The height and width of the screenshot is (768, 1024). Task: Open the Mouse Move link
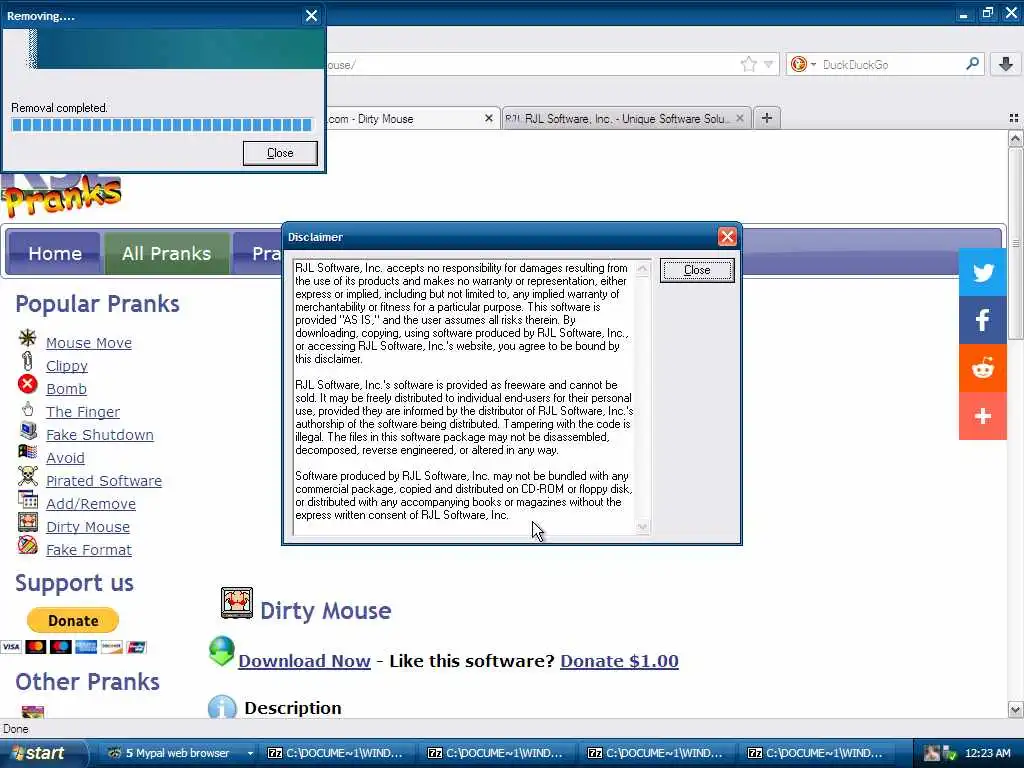[x=89, y=343]
